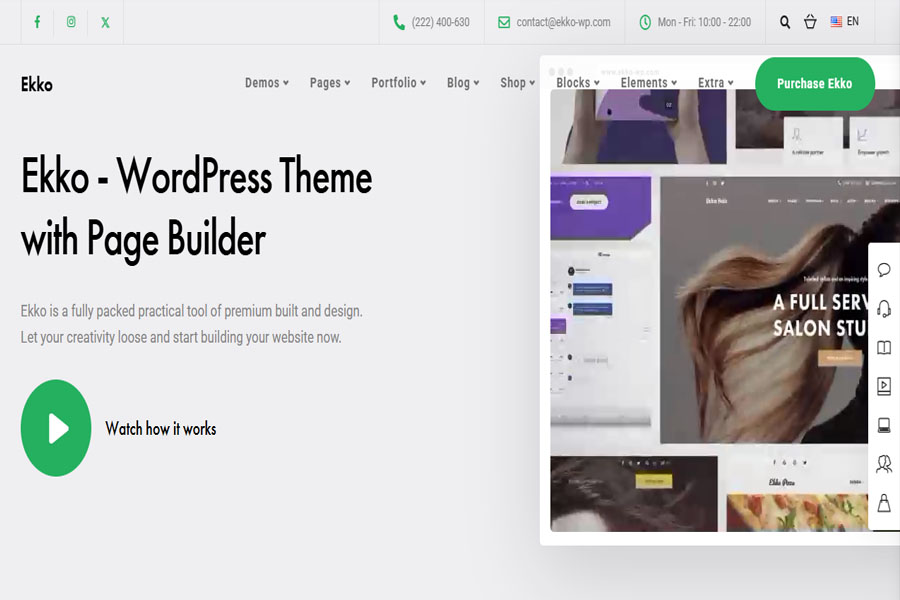This screenshot has width=900, height=600.
Task: Open Instagram from the top social bar
Action: [x=70, y=21]
